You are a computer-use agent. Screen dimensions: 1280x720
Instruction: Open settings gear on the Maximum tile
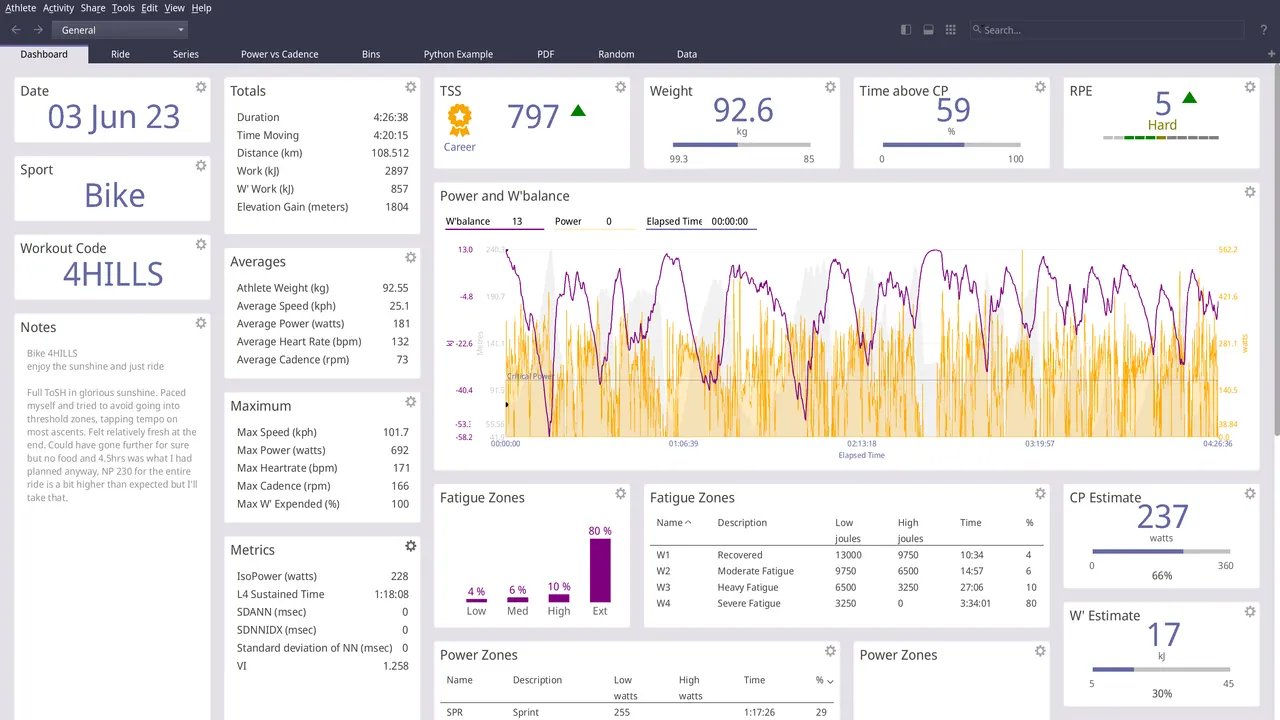pyautogui.click(x=411, y=402)
